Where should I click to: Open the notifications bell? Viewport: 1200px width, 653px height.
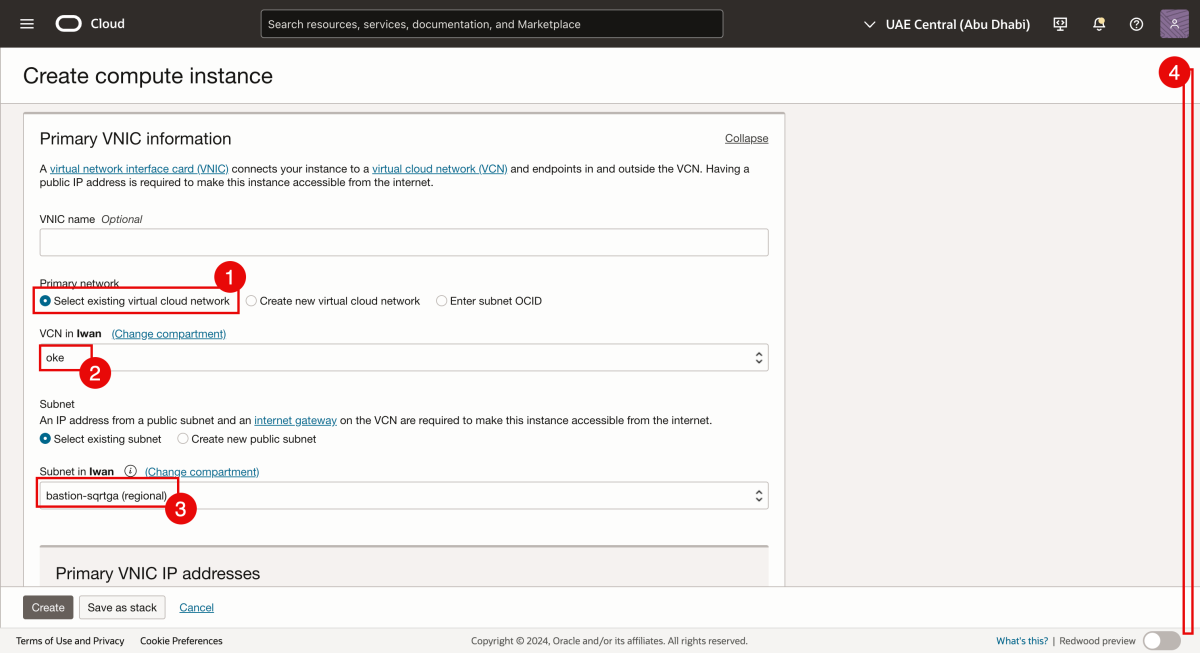(x=1097, y=23)
